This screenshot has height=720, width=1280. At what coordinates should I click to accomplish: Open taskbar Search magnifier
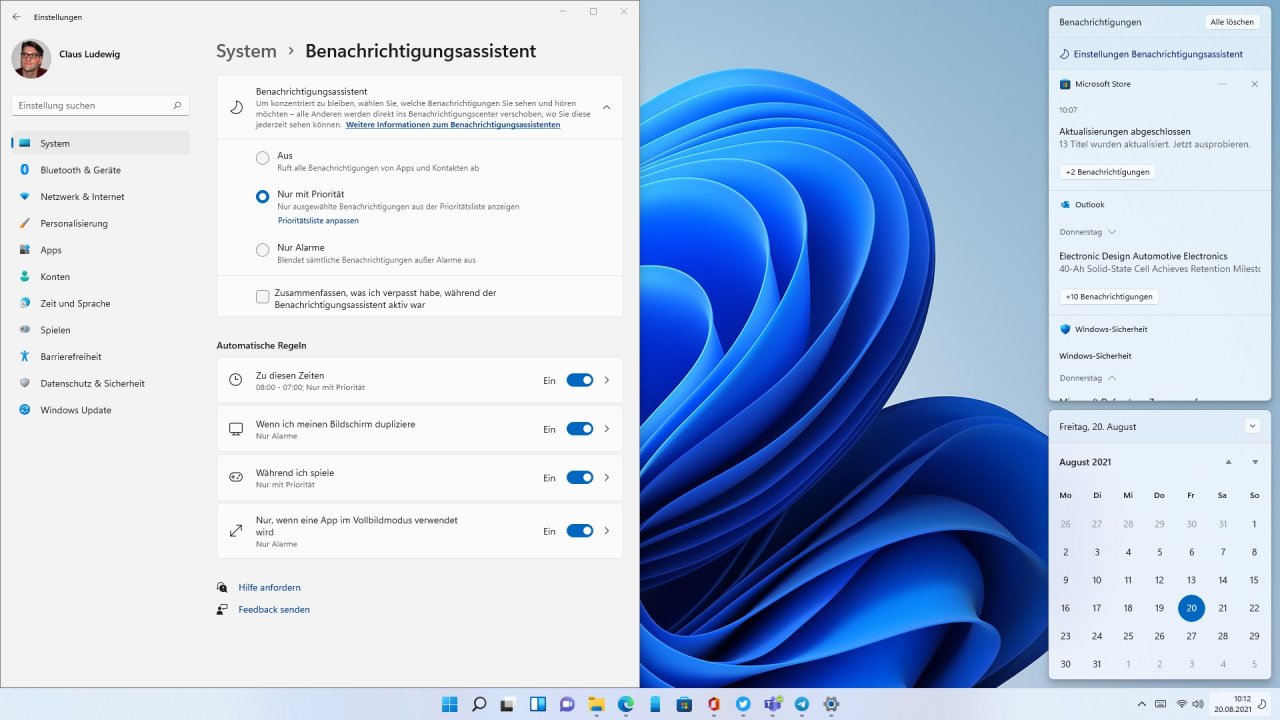[x=479, y=704]
